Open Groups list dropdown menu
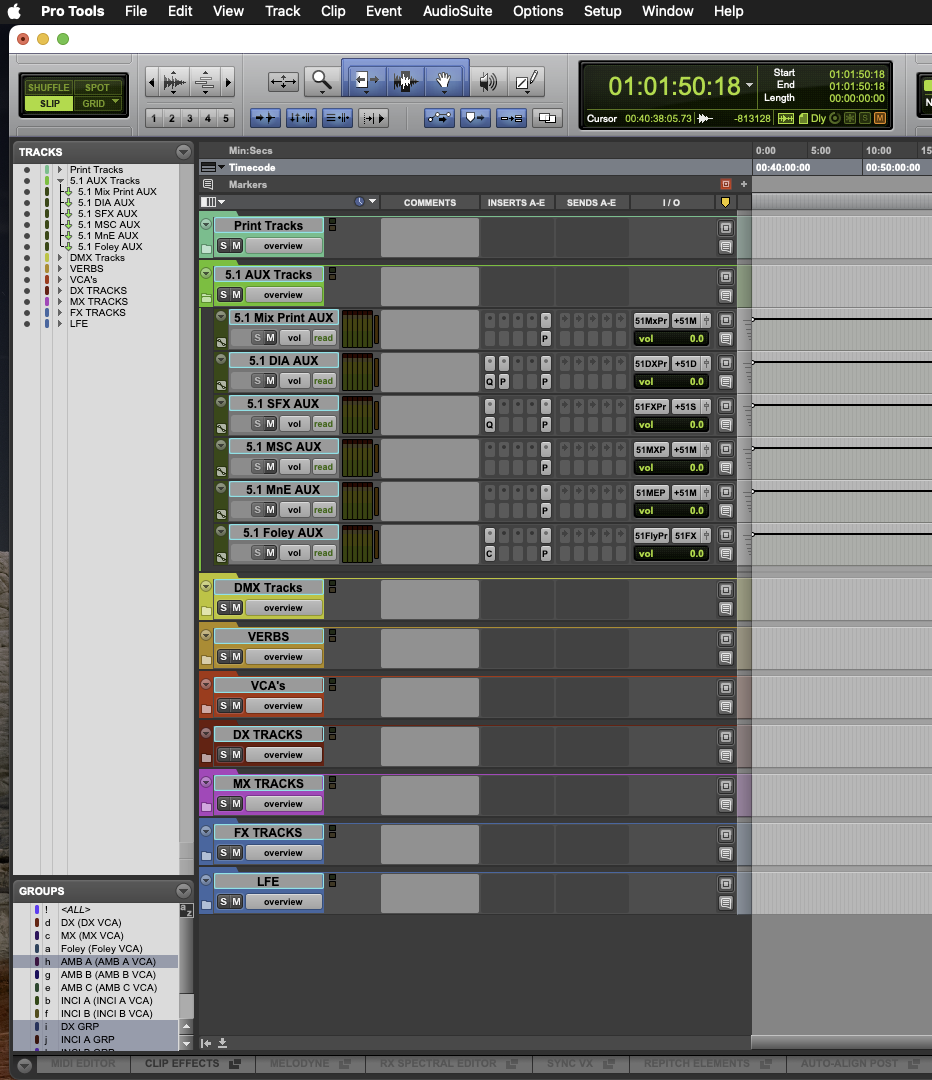The width and height of the screenshot is (932, 1080). click(183, 891)
